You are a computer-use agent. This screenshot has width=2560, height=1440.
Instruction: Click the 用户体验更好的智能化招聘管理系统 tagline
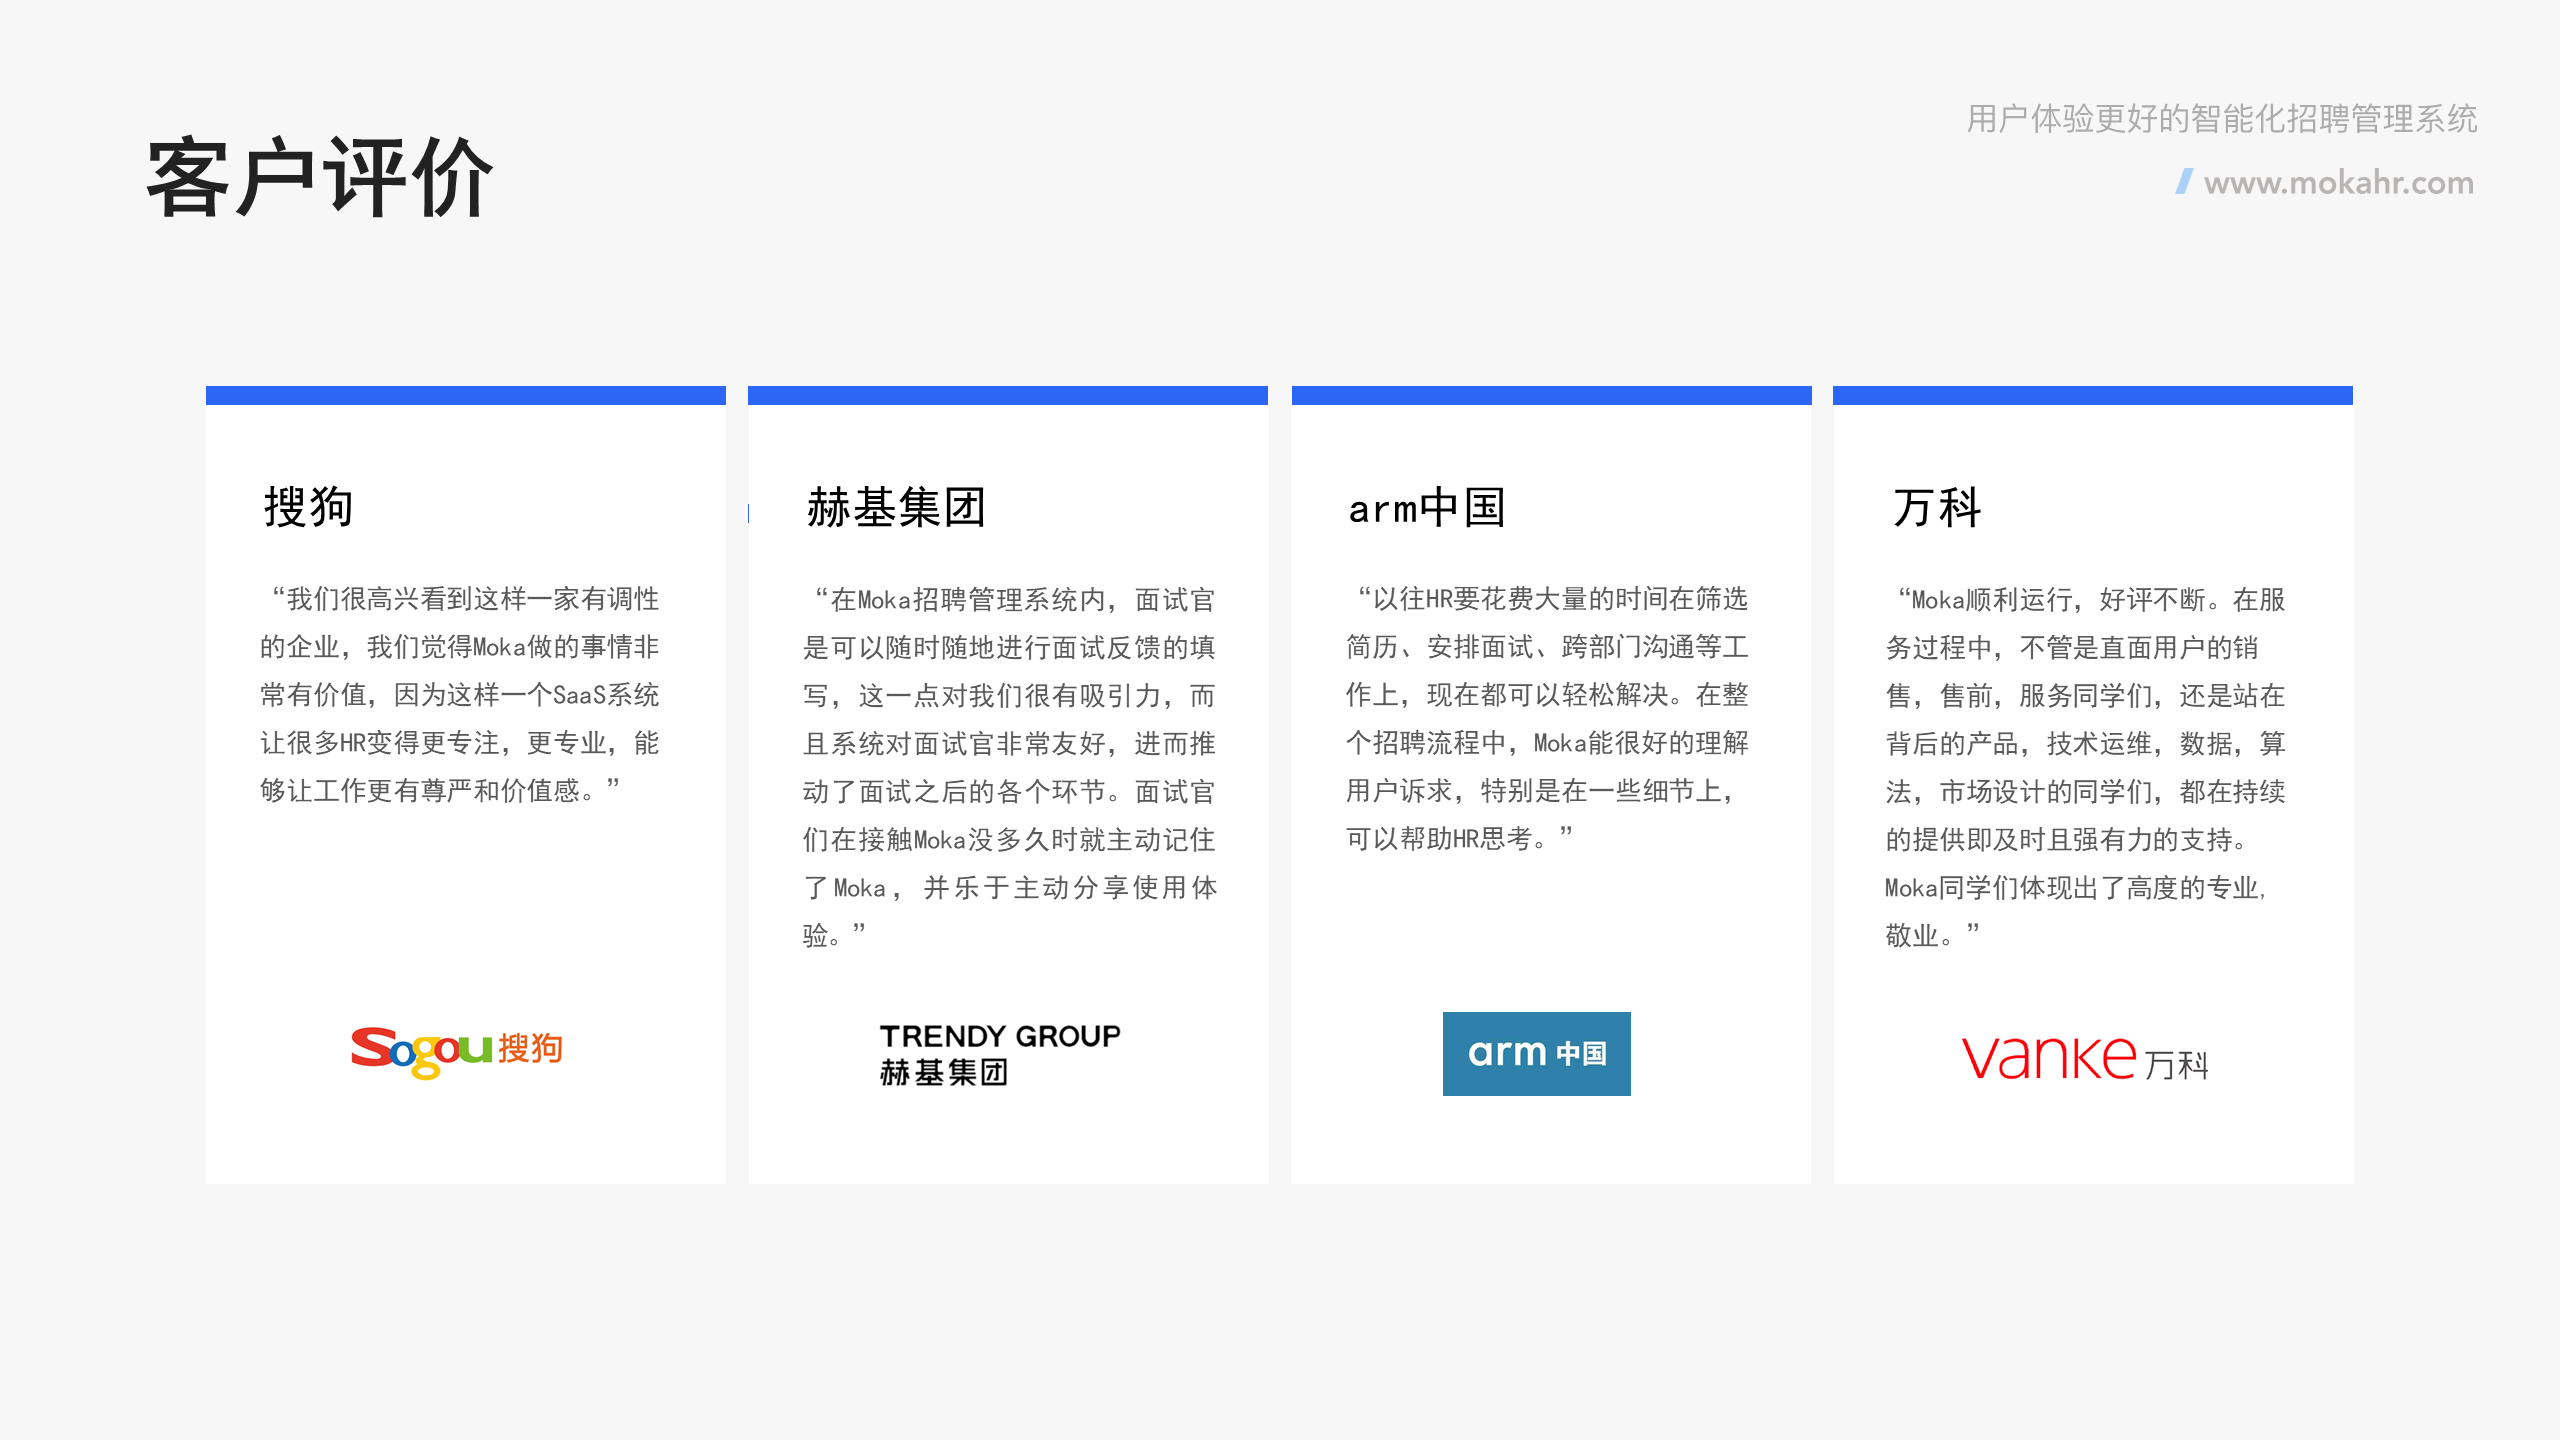2221,118
